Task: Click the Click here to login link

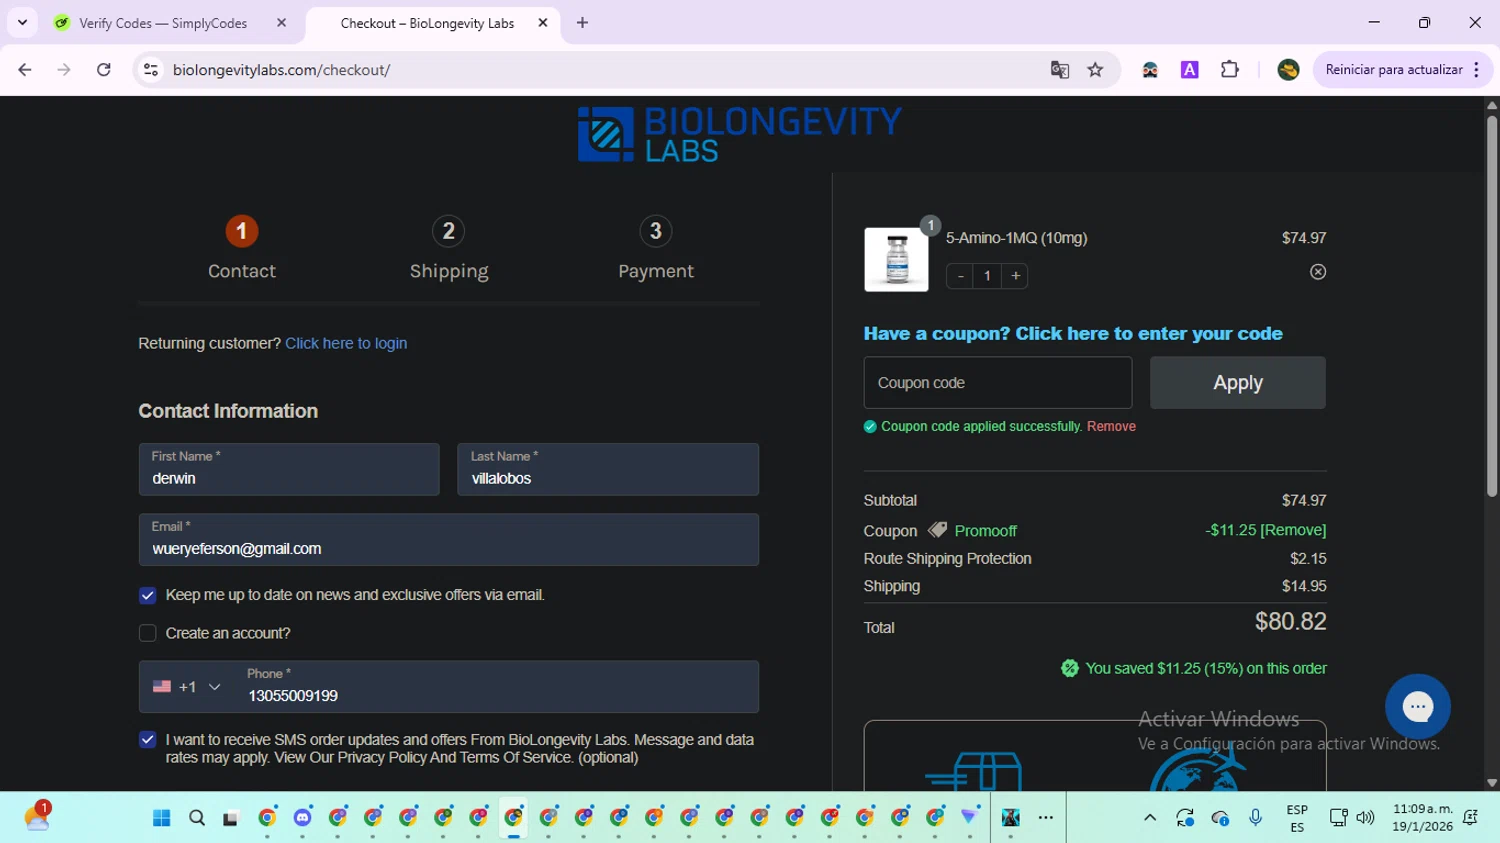Action: click(x=346, y=343)
